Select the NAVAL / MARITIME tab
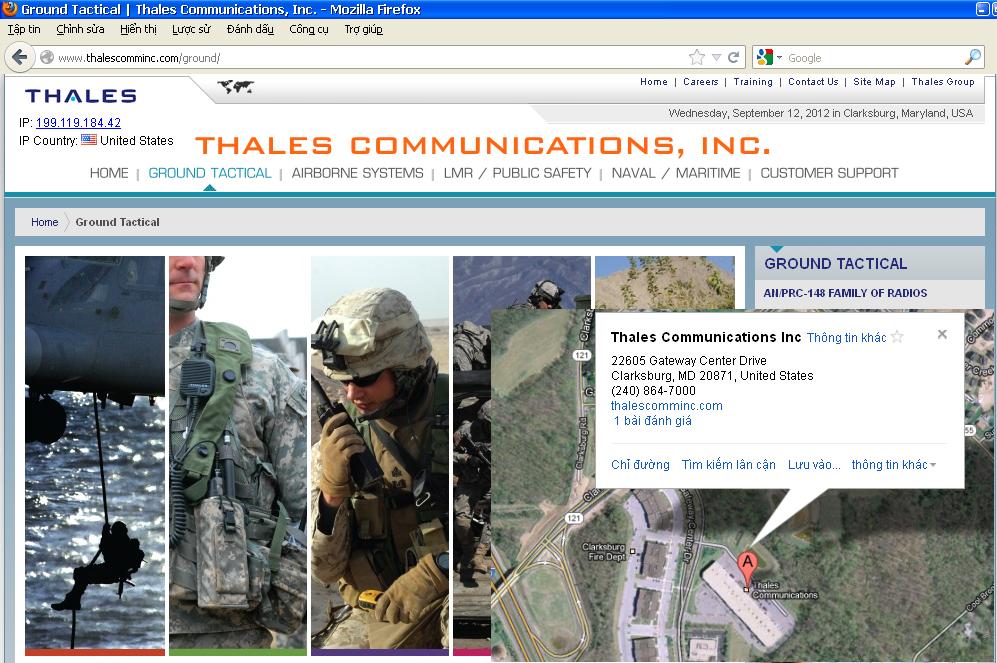This screenshot has width=997, height=663. 676,173
